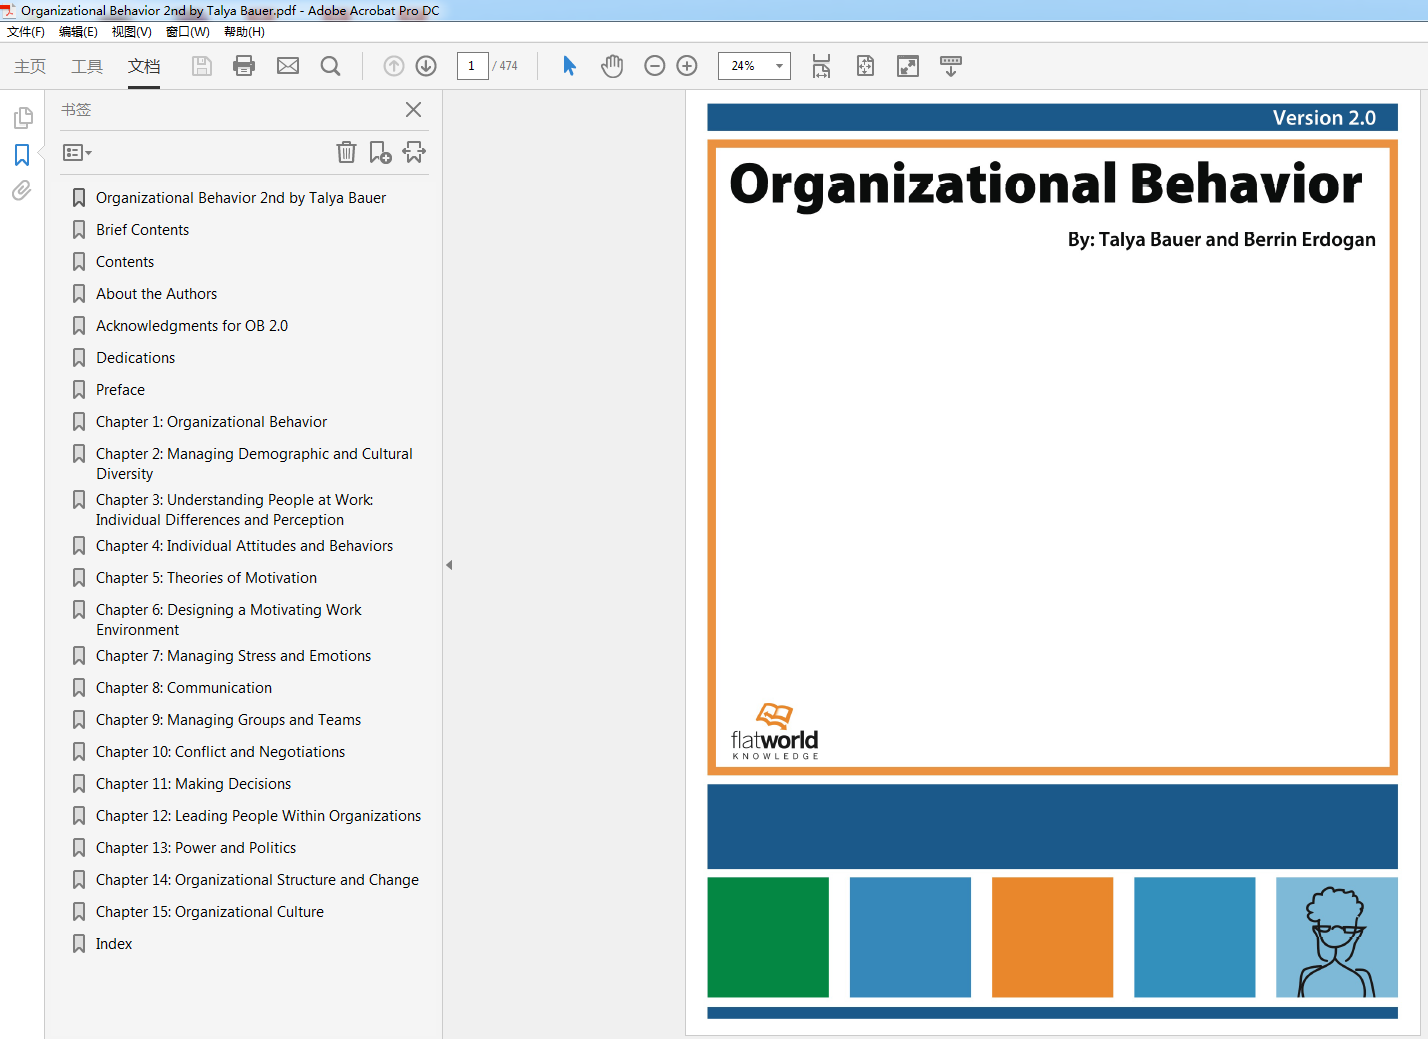Screen dimensions: 1428x1039
Task: Open read mode toolbar icon
Action: [x=951, y=66]
